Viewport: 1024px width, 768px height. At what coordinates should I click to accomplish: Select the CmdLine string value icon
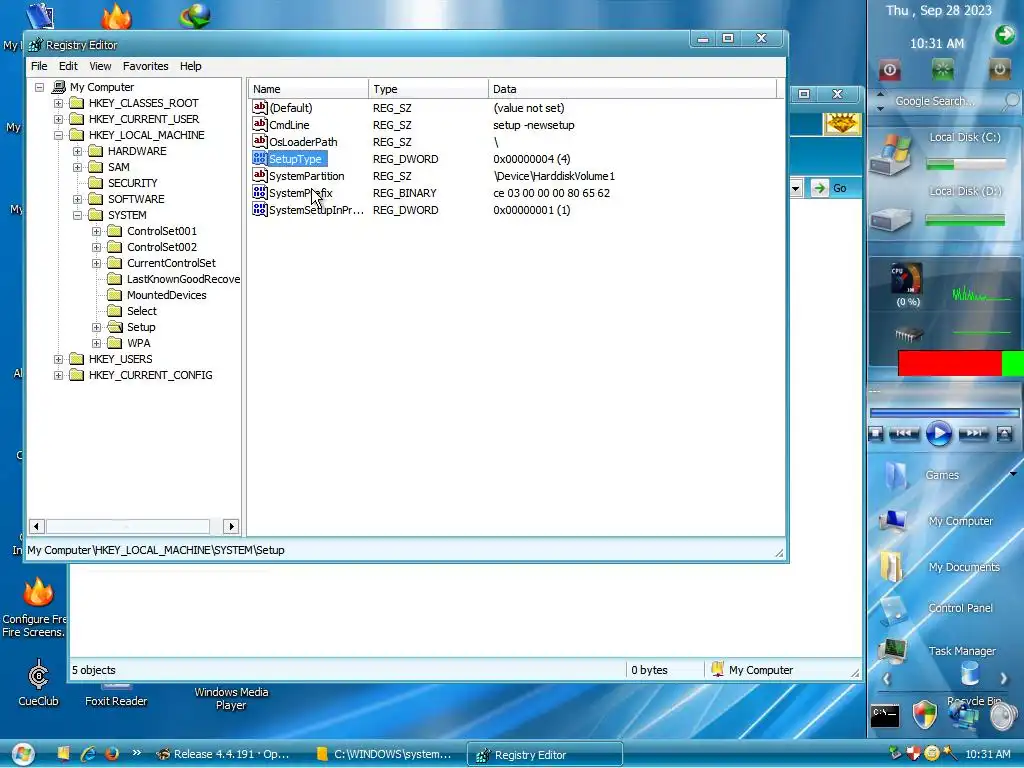tap(259, 124)
